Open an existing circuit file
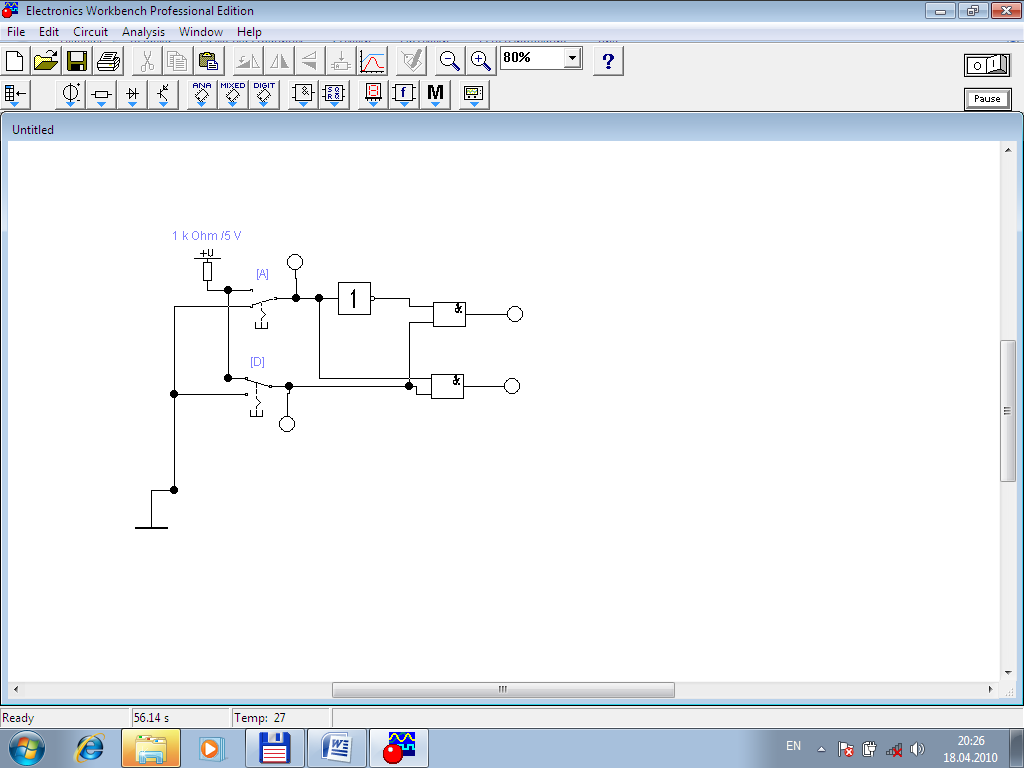 click(x=46, y=61)
